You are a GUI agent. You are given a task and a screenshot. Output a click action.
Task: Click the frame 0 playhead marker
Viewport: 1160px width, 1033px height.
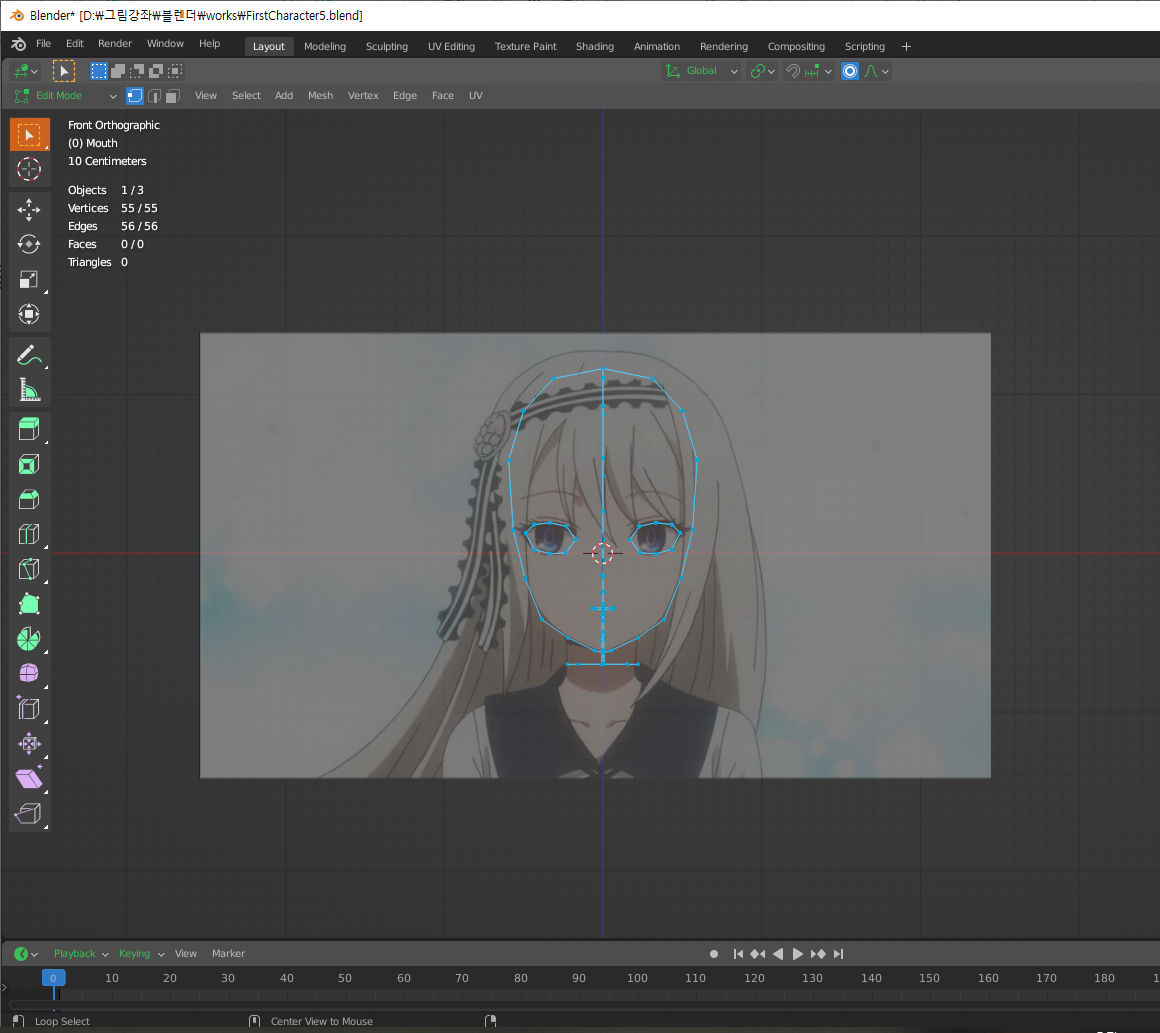coord(53,978)
